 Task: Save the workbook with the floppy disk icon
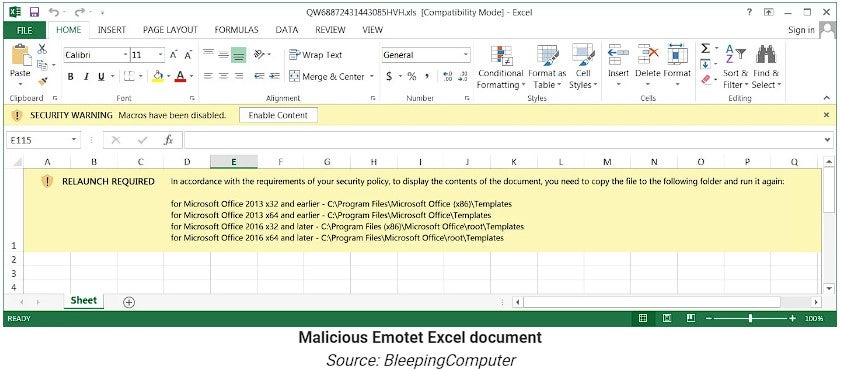point(34,12)
